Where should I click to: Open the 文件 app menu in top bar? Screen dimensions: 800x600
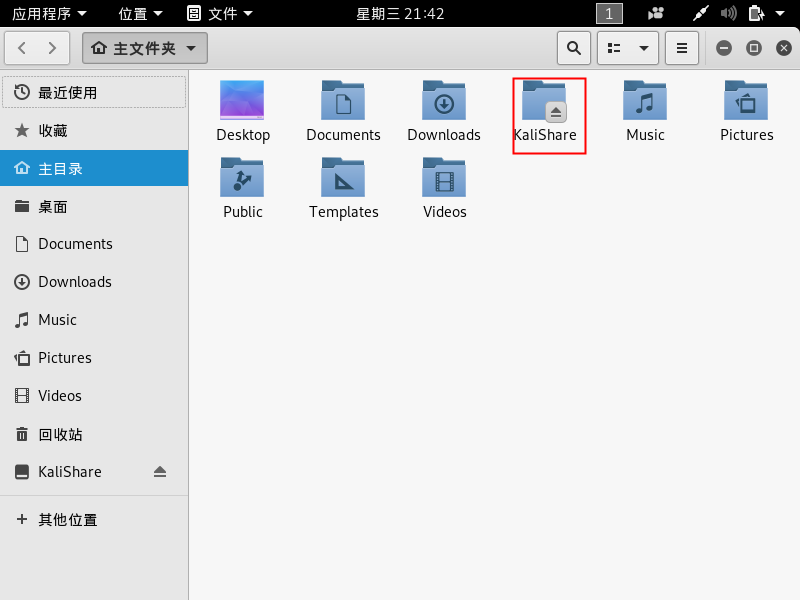[219, 13]
